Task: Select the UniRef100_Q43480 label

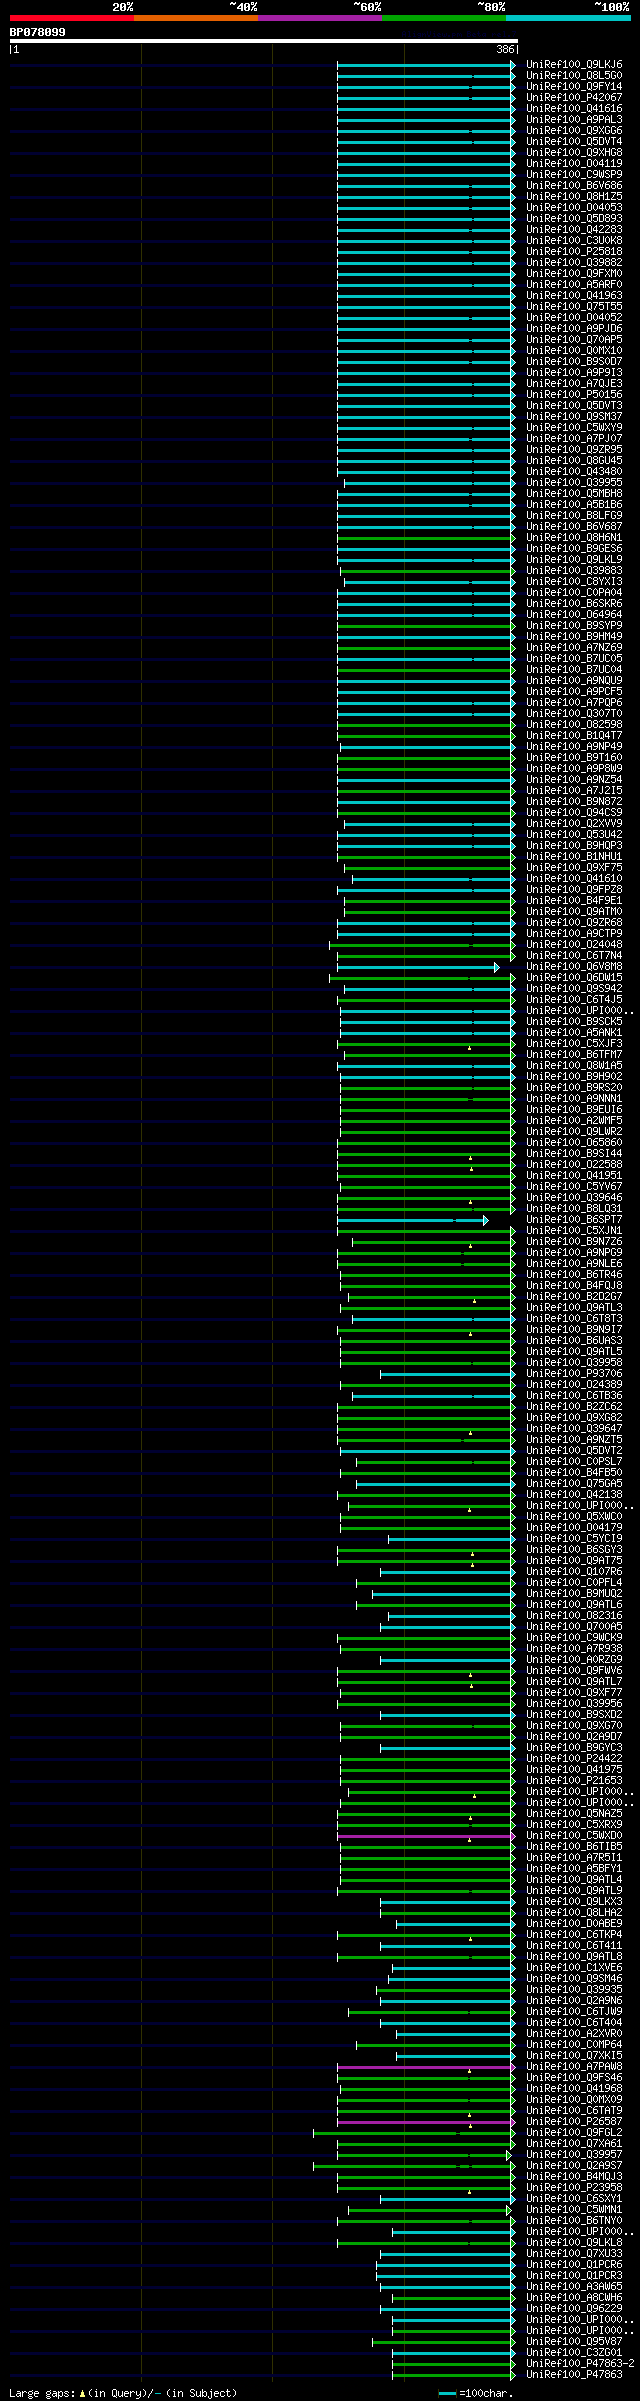Action: 574,471
